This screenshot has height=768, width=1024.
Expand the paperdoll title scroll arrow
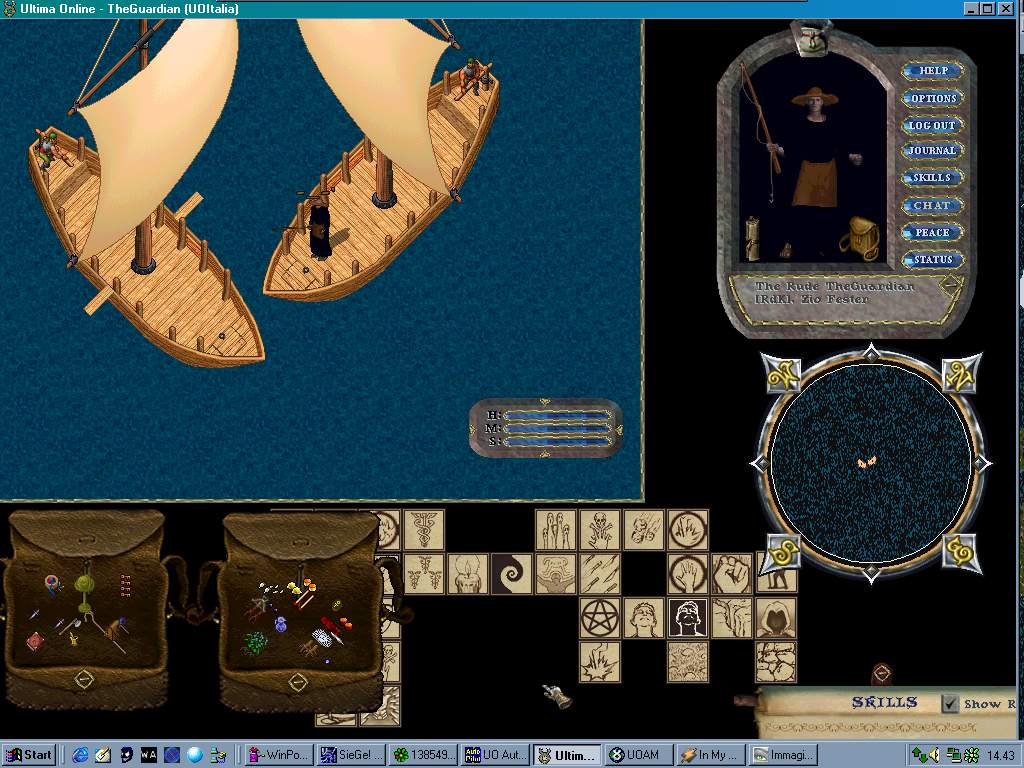[951, 285]
